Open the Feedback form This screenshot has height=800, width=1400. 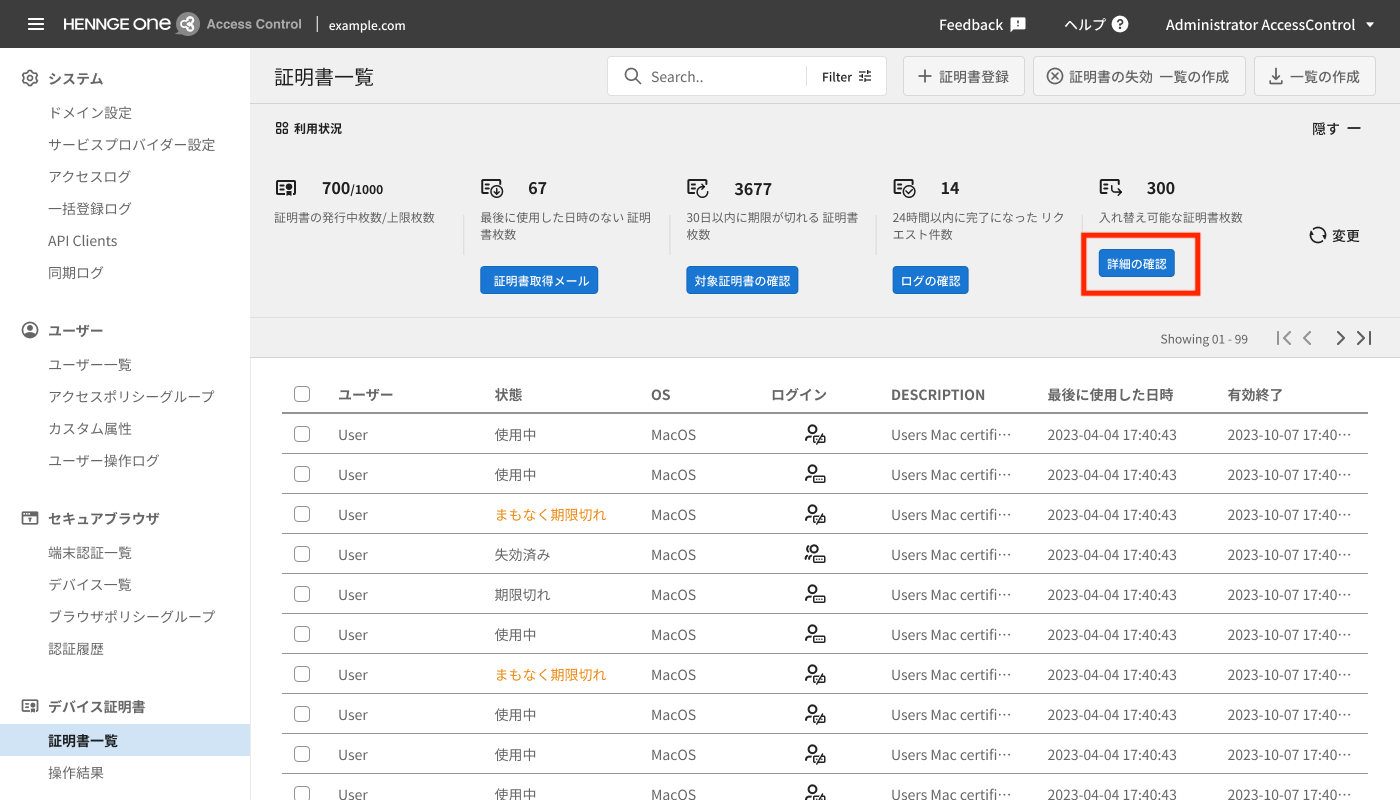point(982,24)
